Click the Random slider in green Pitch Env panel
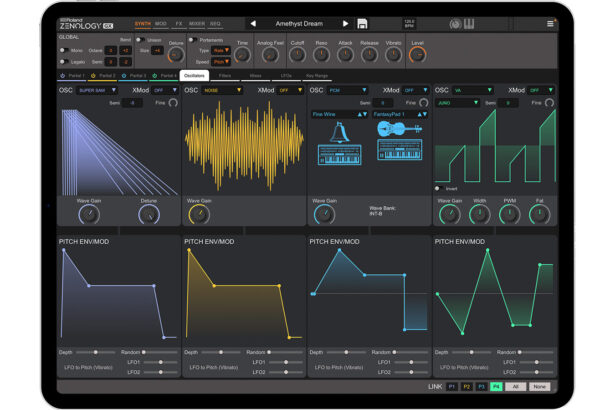This screenshot has width=615, height=410. point(537,352)
